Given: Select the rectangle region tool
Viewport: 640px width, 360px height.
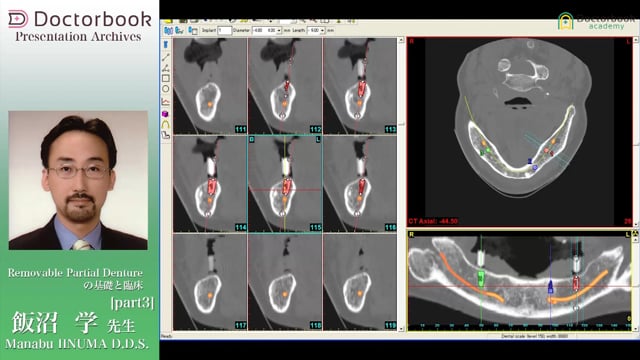Looking at the screenshot, I should pyautogui.click(x=166, y=78).
